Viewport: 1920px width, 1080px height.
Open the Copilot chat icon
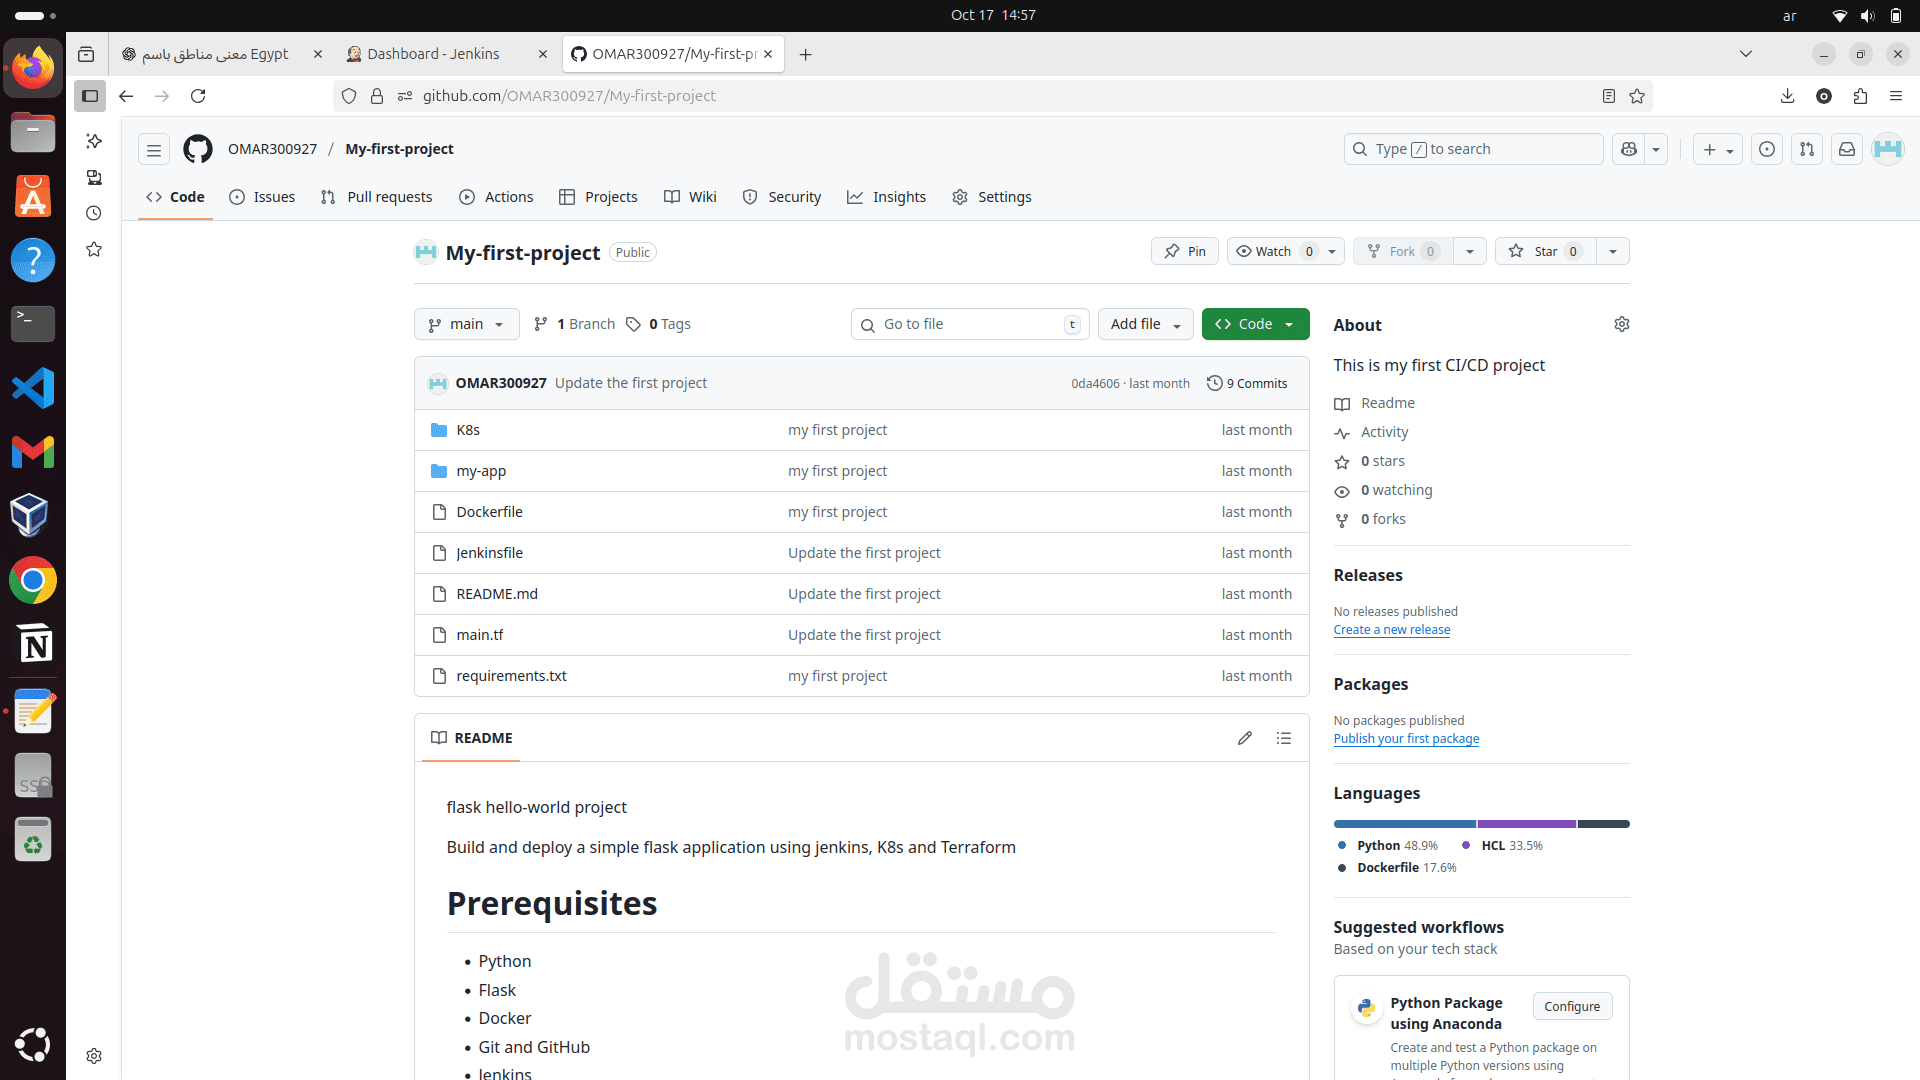pos(1629,149)
